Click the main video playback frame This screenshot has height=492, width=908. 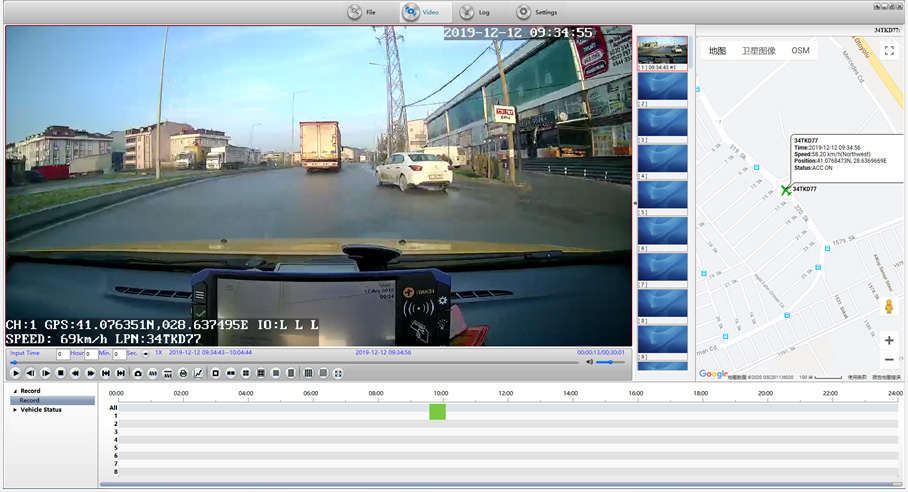(318, 186)
